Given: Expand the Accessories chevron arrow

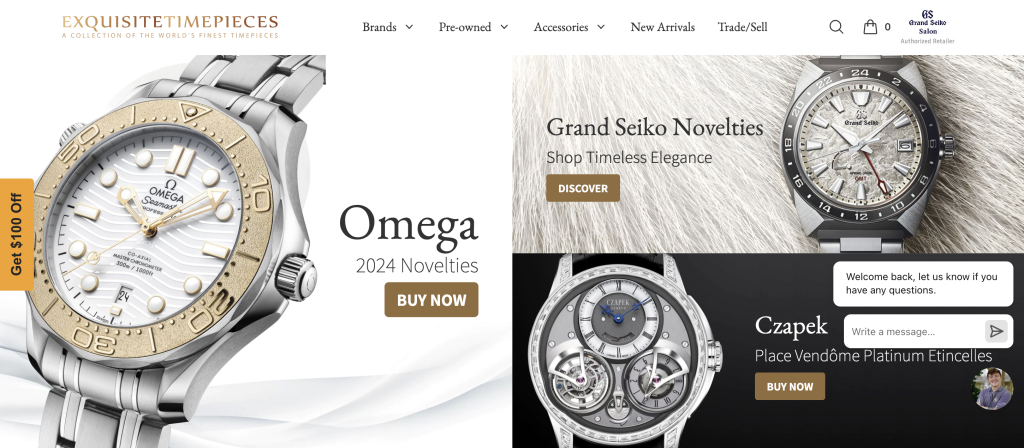Looking at the screenshot, I should 601,27.
